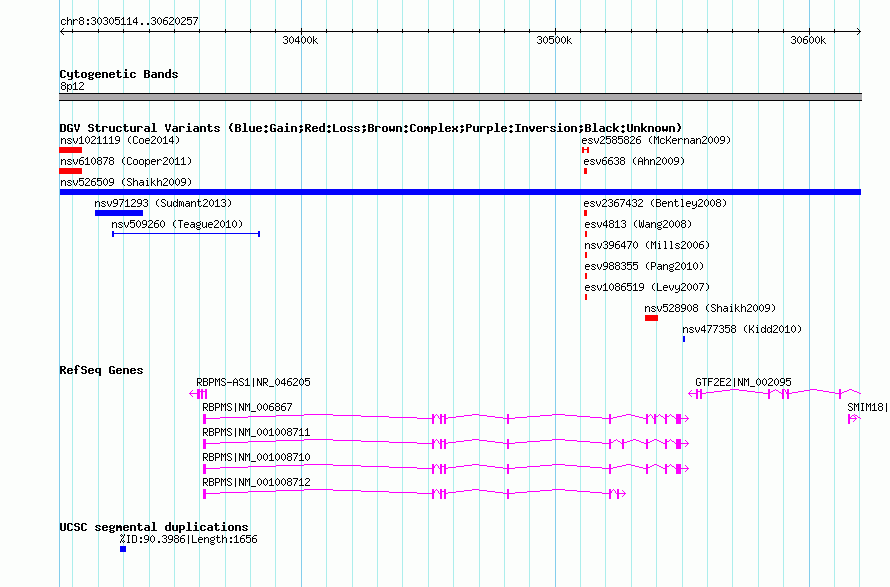The width and height of the screenshot is (890, 587).
Task: Click the thin blue nsv509260 variant line
Action: (186, 234)
